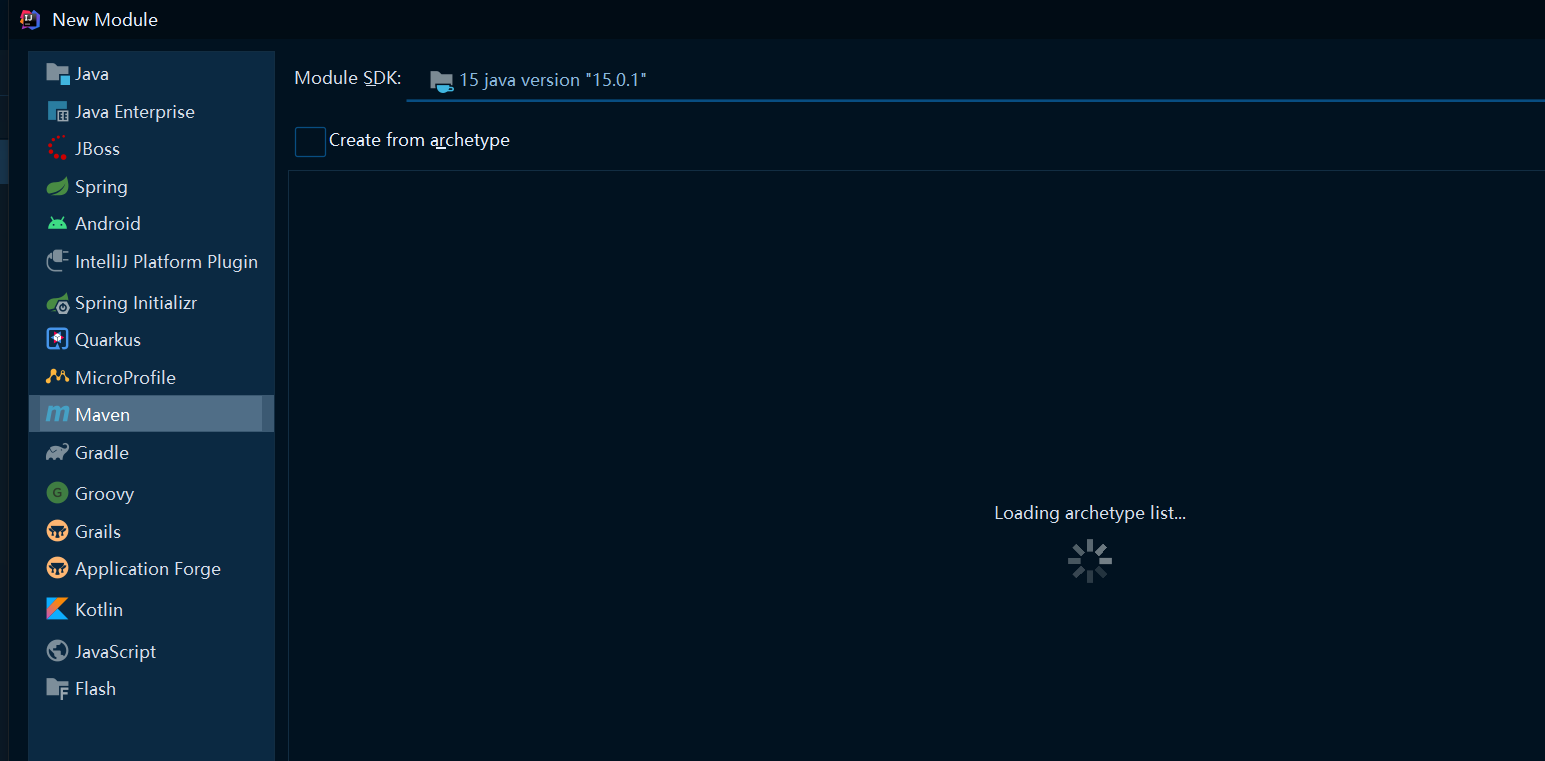Select Quarkus in the list
The width and height of the screenshot is (1545, 761).
point(152,339)
